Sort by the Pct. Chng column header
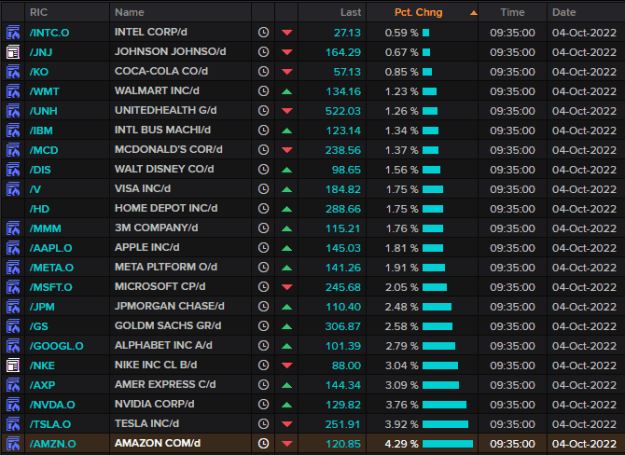Viewport: 625px width, 455px height. pyautogui.click(x=419, y=12)
